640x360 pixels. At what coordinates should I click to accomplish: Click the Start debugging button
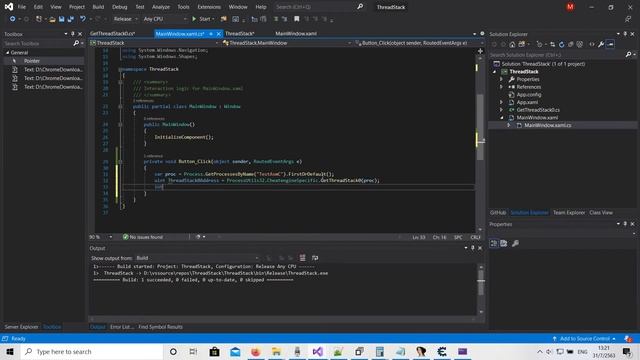(202, 19)
